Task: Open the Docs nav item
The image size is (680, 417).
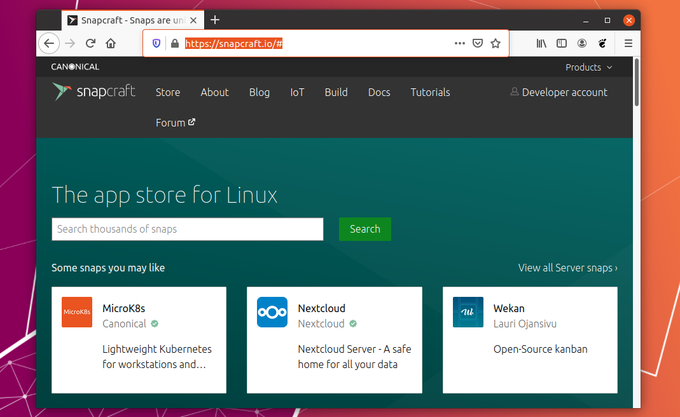Action: pos(379,92)
